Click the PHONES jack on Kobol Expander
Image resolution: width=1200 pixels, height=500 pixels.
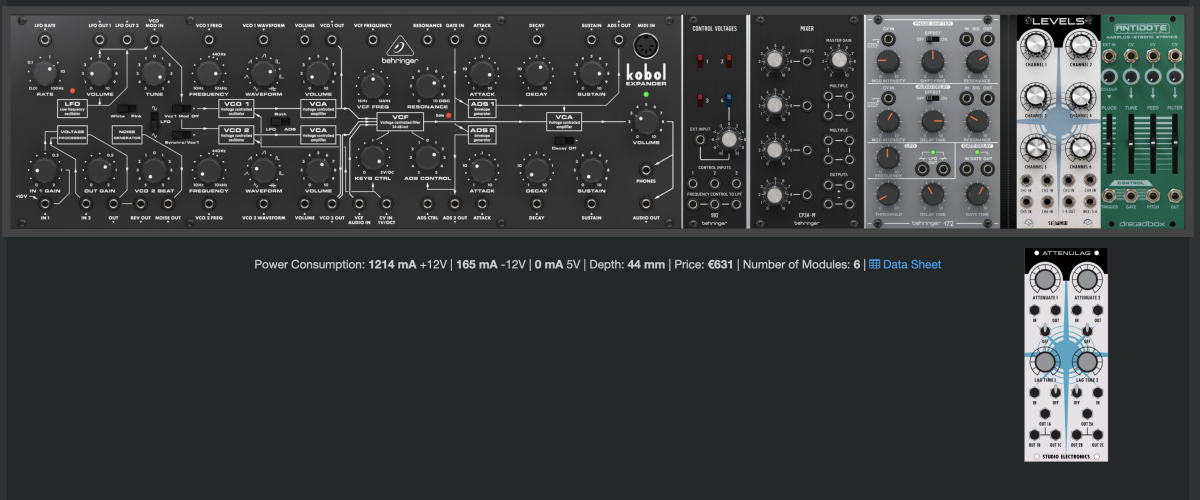point(646,170)
